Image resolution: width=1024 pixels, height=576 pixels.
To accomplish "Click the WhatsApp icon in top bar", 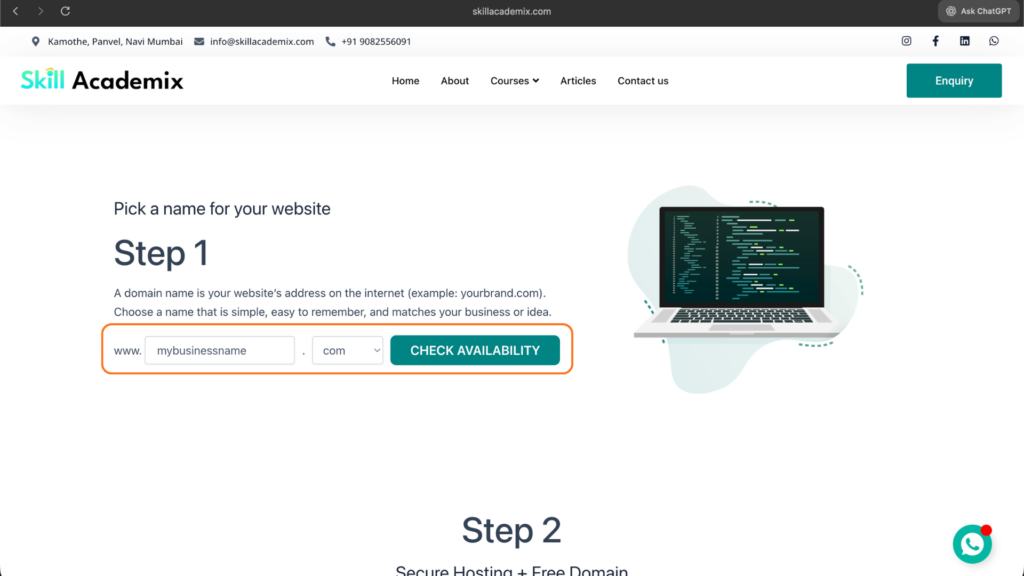I will click(994, 41).
